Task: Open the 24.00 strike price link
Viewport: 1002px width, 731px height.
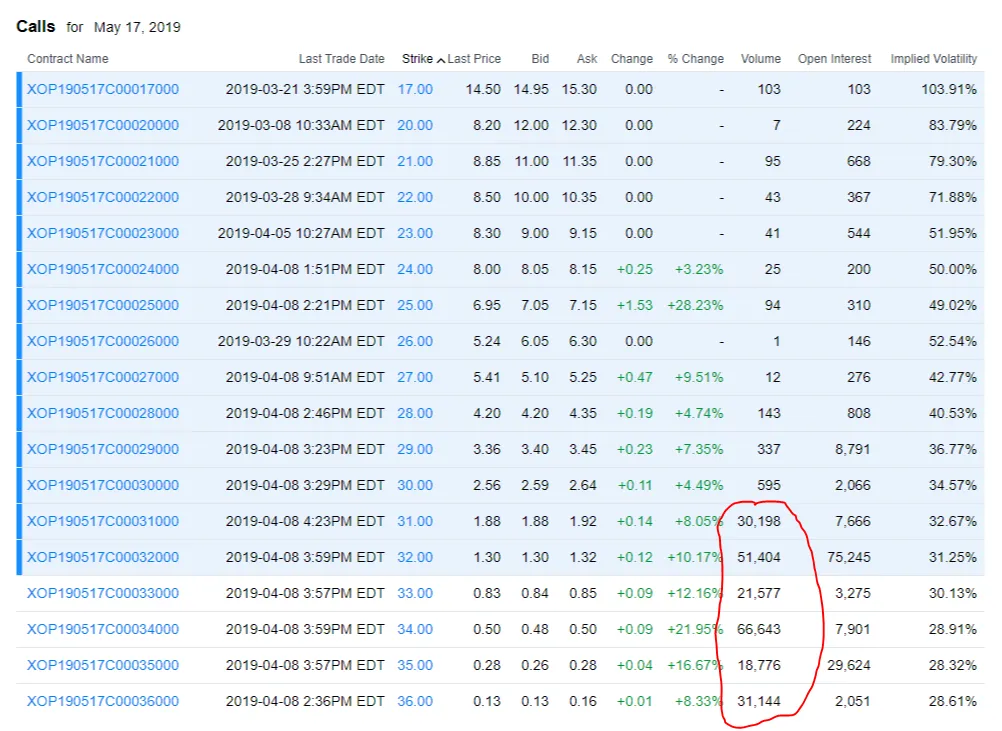Action: point(415,269)
